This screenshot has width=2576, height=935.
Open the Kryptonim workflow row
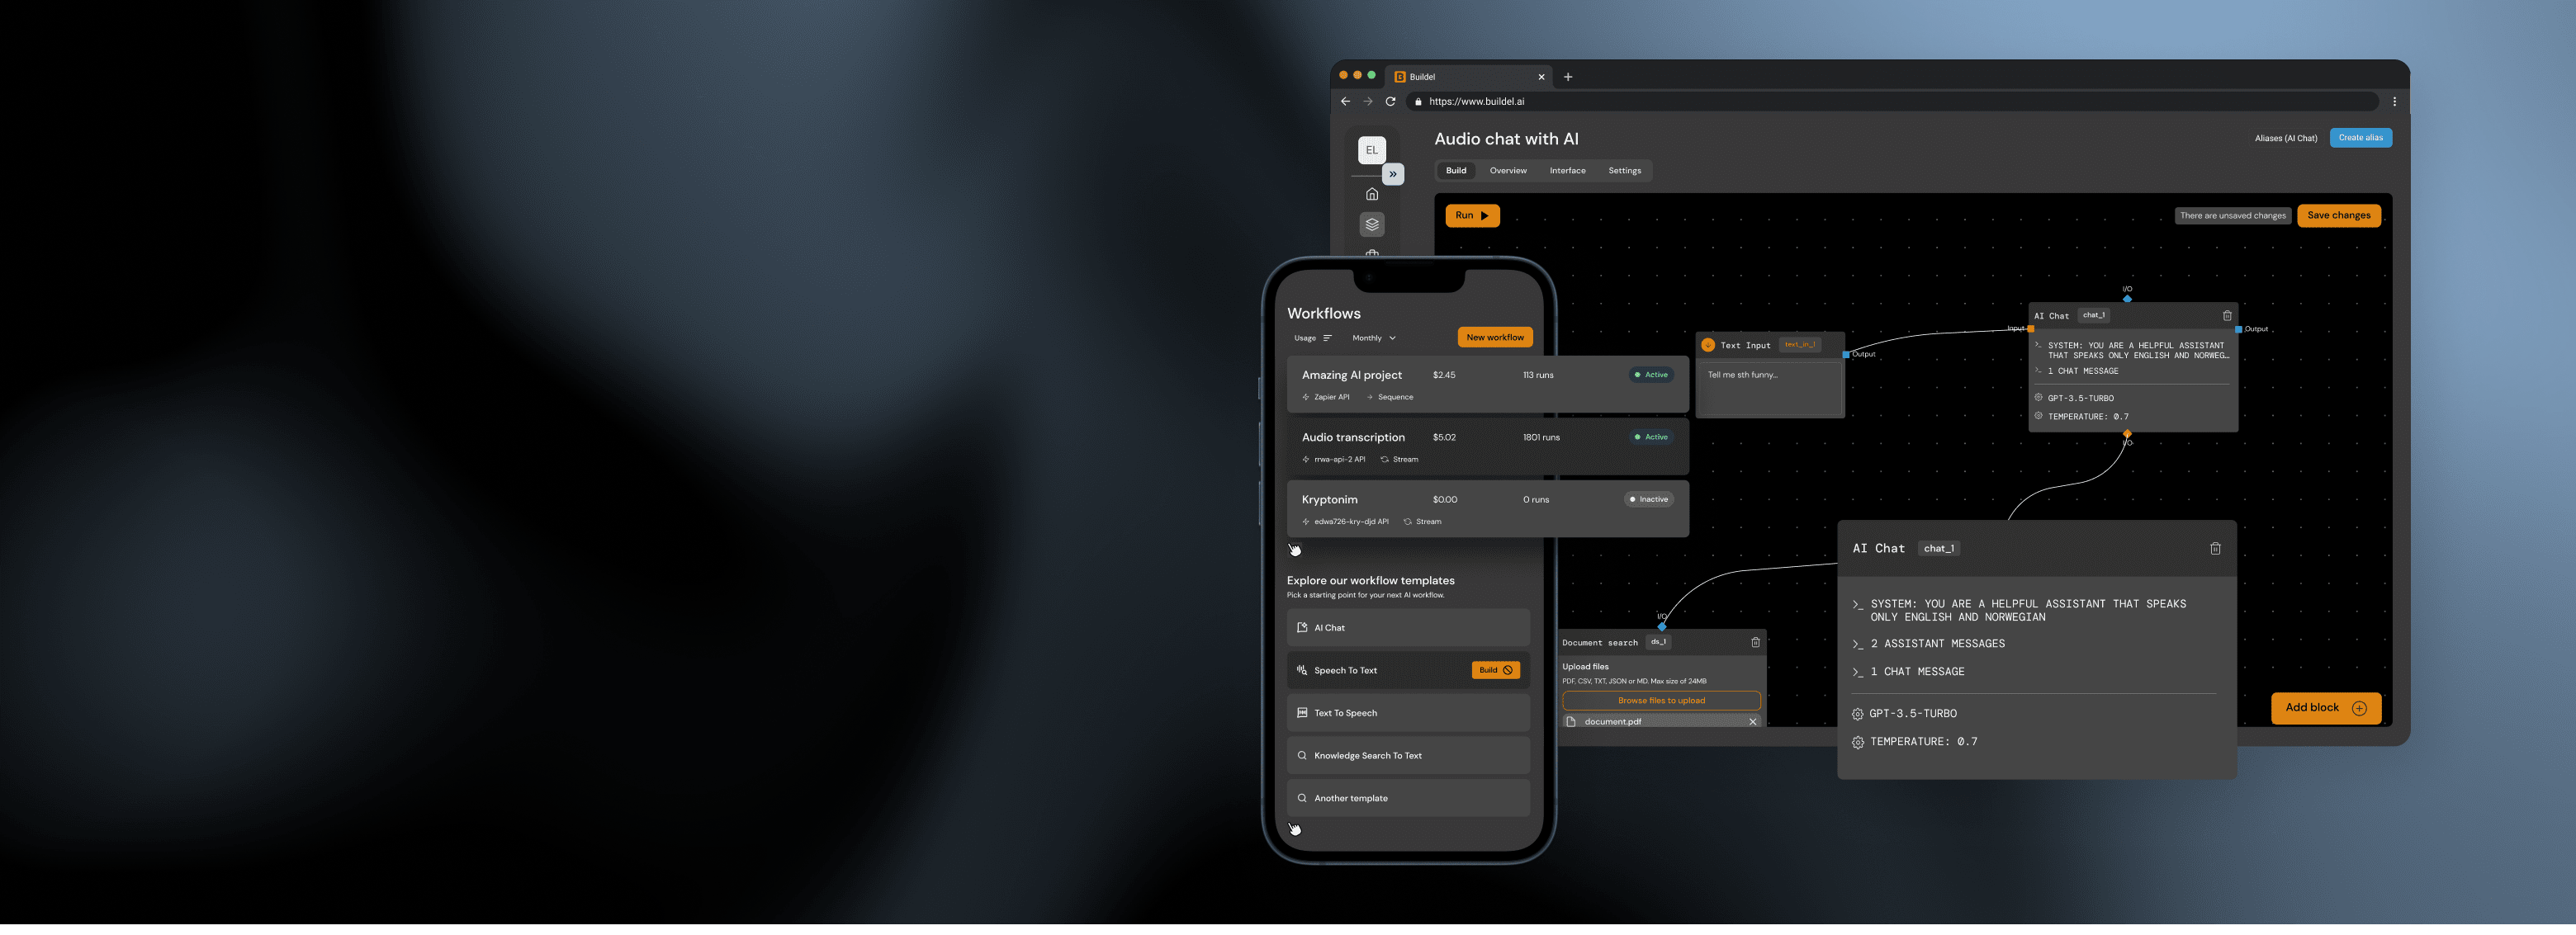(1487, 510)
